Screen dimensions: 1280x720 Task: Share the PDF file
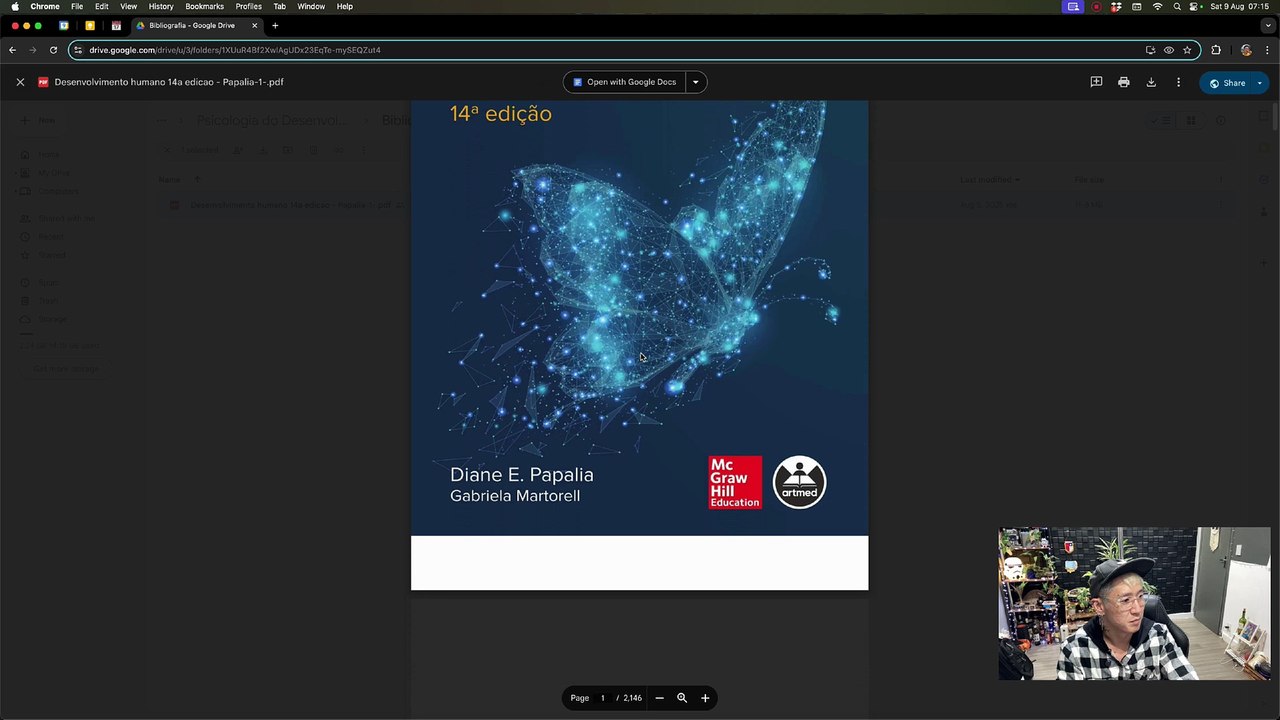(x=1227, y=83)
